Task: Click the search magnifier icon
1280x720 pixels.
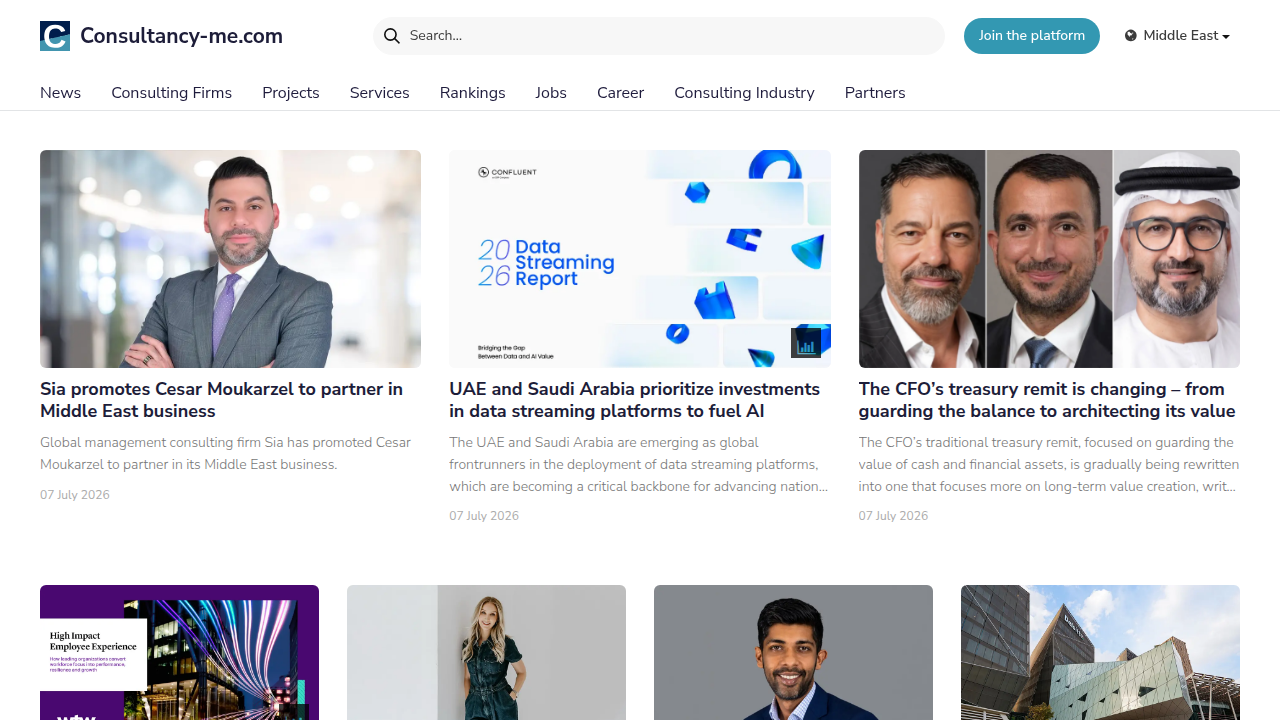Action: pyautogui.click(x=392, y=36)
